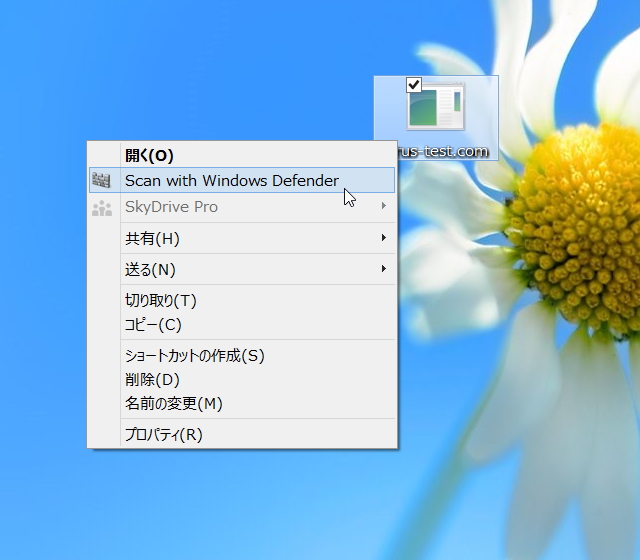This screenshot has height=560, width=640.
Task: Click the SkyDrive Pro people icon
Action: coord(102,208)
